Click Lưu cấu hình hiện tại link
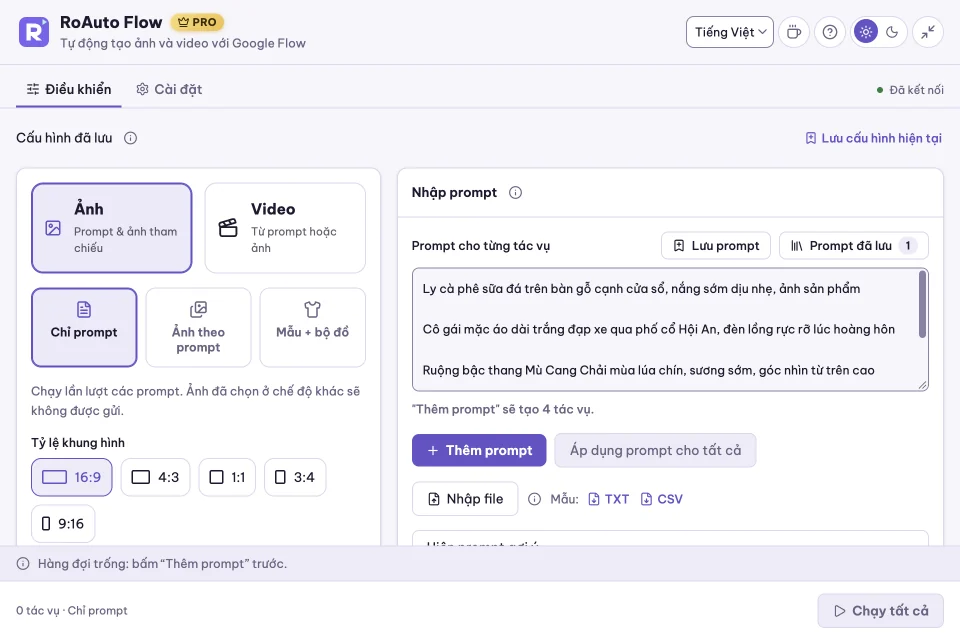This screenshot has height=640, width=960. point(874,138)
